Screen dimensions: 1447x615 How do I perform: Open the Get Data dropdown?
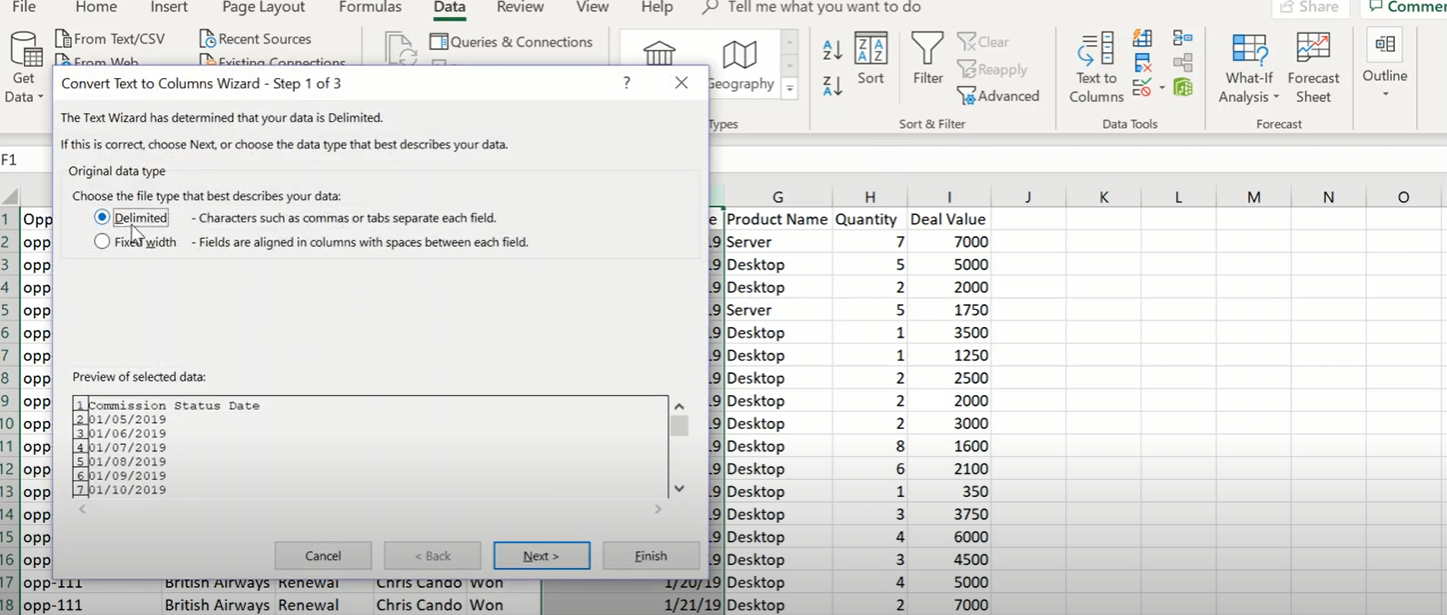24,69
